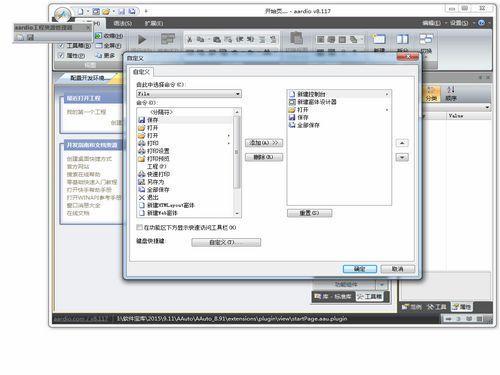Expand the 功能组件 dropdown arrow

[382, 285]
